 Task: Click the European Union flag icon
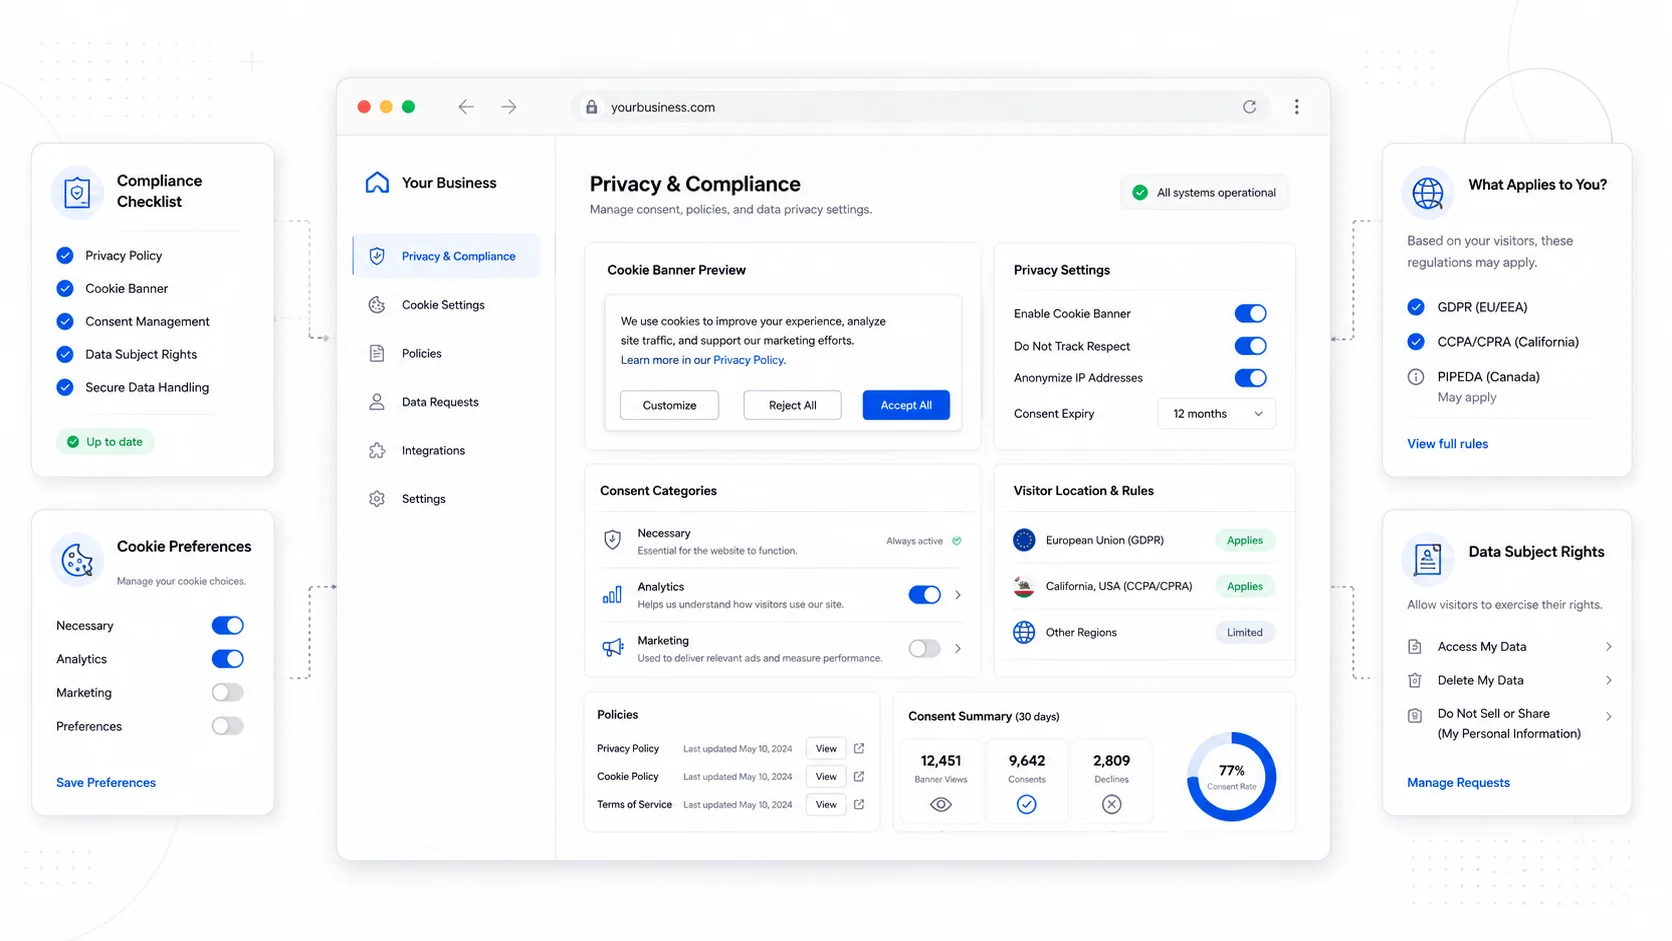coord(1024,540)
